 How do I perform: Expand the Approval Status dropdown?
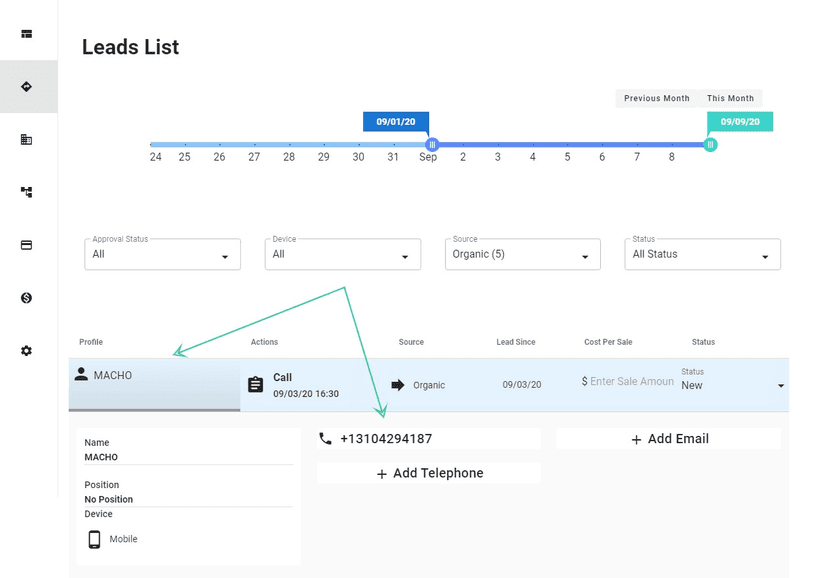point(163,255)
